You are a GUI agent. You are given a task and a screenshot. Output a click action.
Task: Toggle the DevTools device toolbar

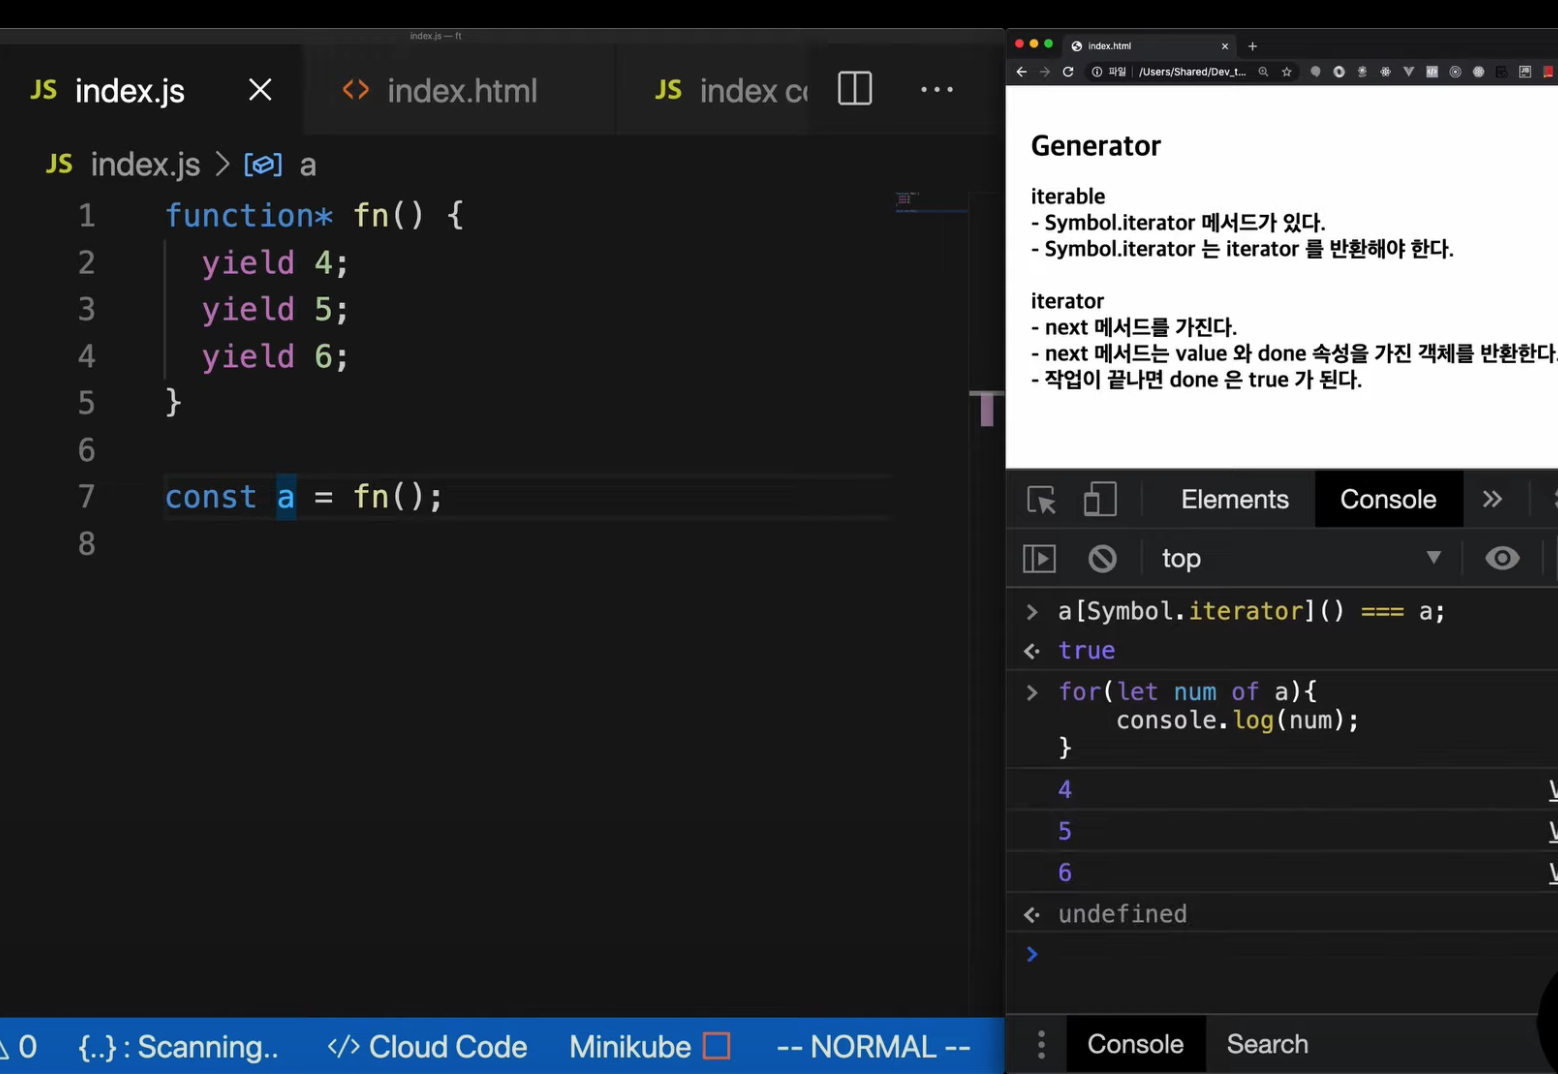[x=1100, y=499]
